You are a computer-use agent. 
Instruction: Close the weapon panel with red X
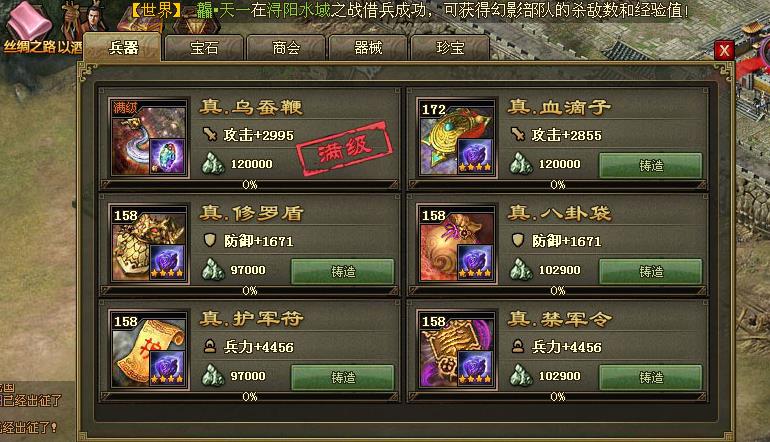[x=724, y=50]
